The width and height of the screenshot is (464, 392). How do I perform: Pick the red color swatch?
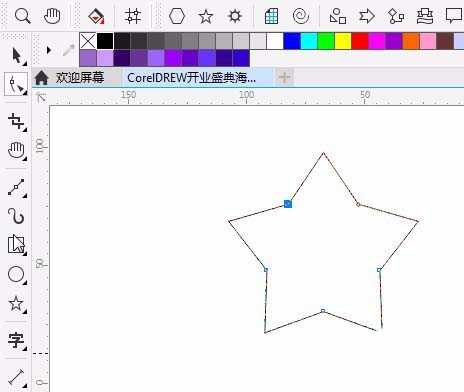(360, 41)
